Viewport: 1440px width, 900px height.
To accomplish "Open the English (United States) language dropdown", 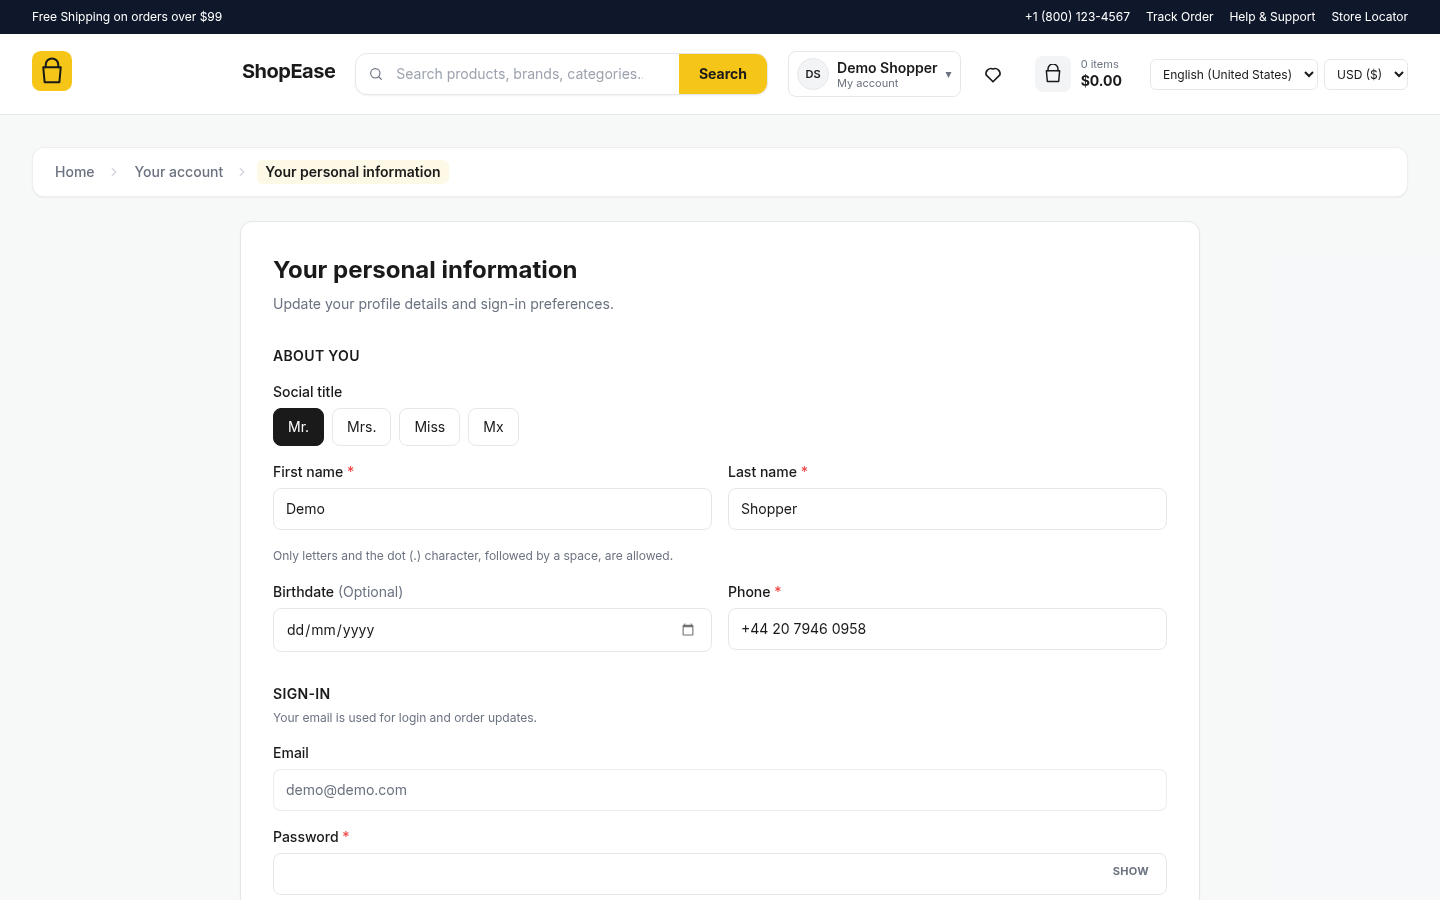I will pos(1234,74).
